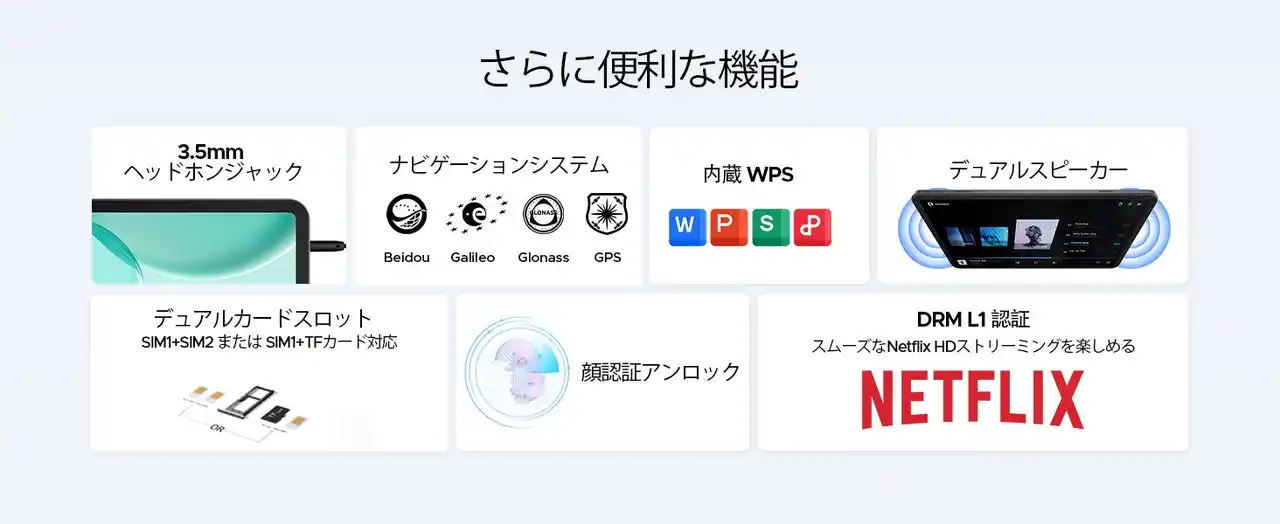Click the DRM L1 認証 heading
The height and width of the screenshot is (524, 1280).
pos(973,320)
